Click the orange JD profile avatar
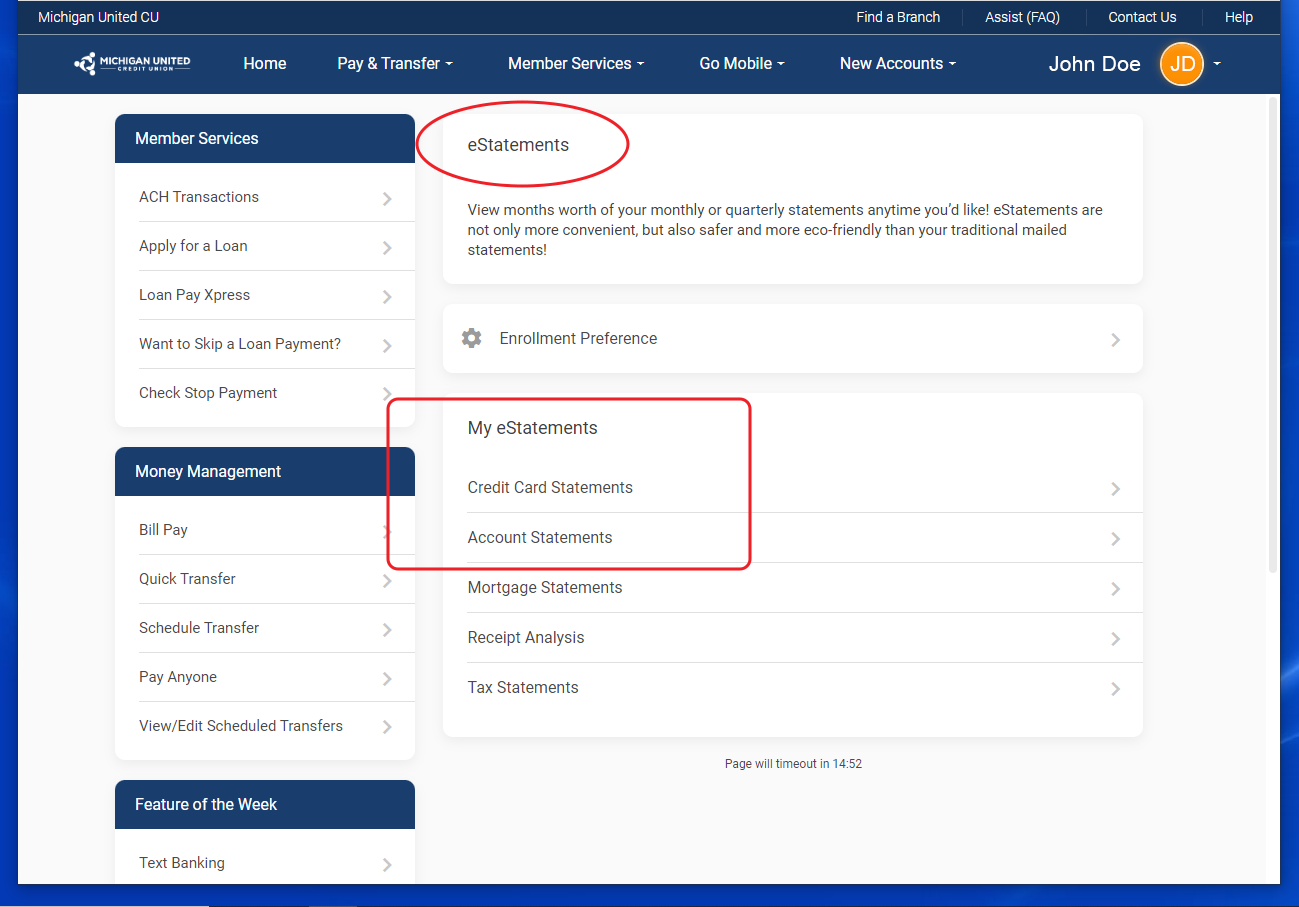Image resolution: width=1299 pixels, height=907 pixels. [1181, 64]
